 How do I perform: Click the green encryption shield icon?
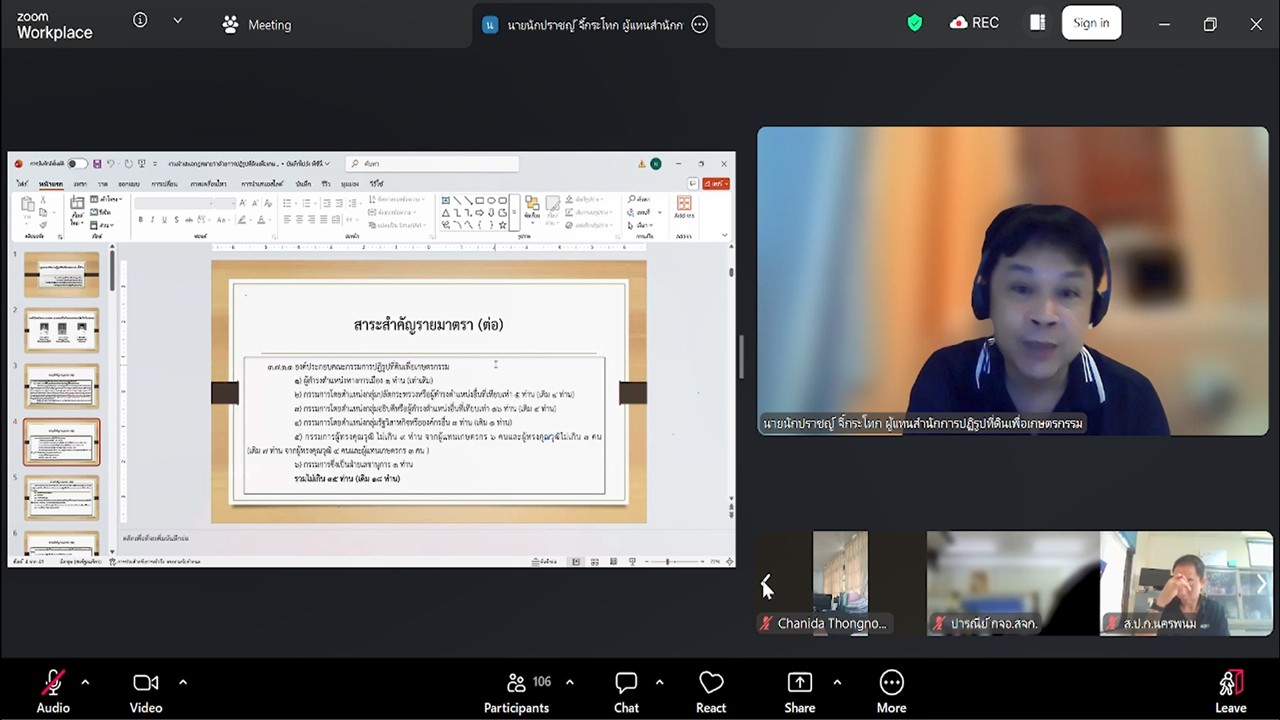point(914,23)
